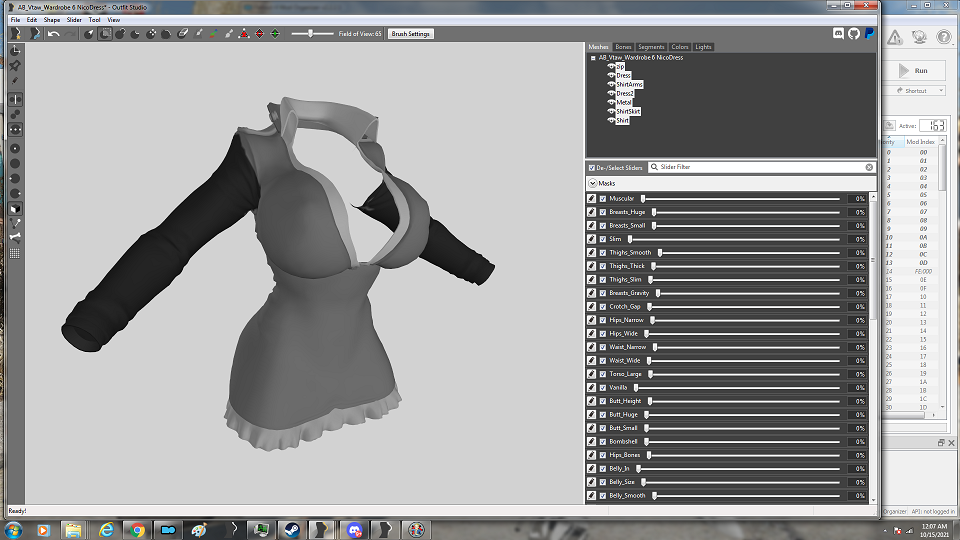Open Brush Settings
The width and height of the screenshot is (960, 540).
click(411, 34)
